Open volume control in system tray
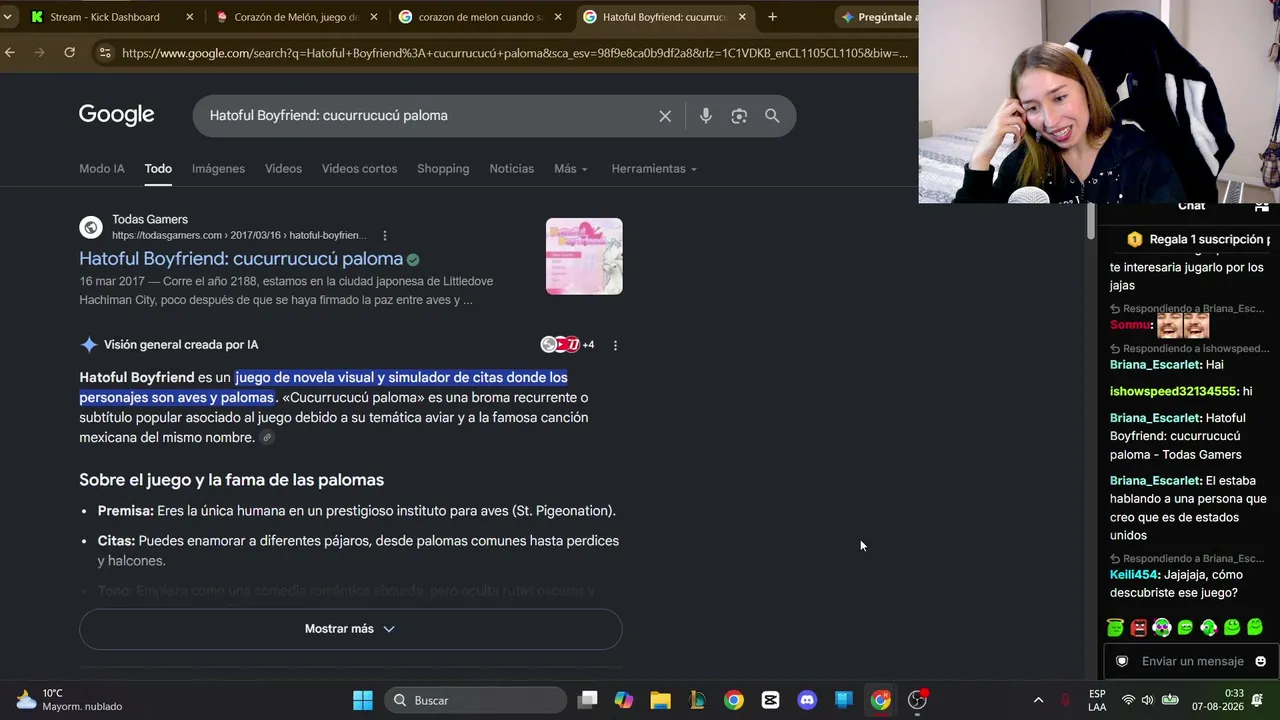1280x720 pixels. coord(1148,700)
